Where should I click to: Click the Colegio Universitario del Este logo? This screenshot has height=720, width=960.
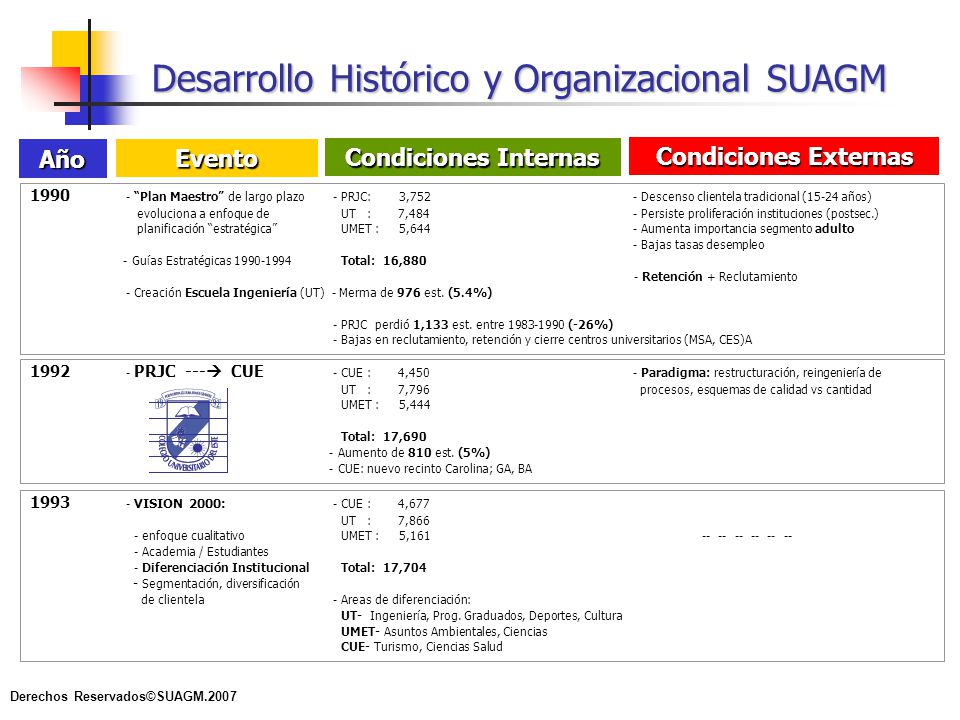189,430
